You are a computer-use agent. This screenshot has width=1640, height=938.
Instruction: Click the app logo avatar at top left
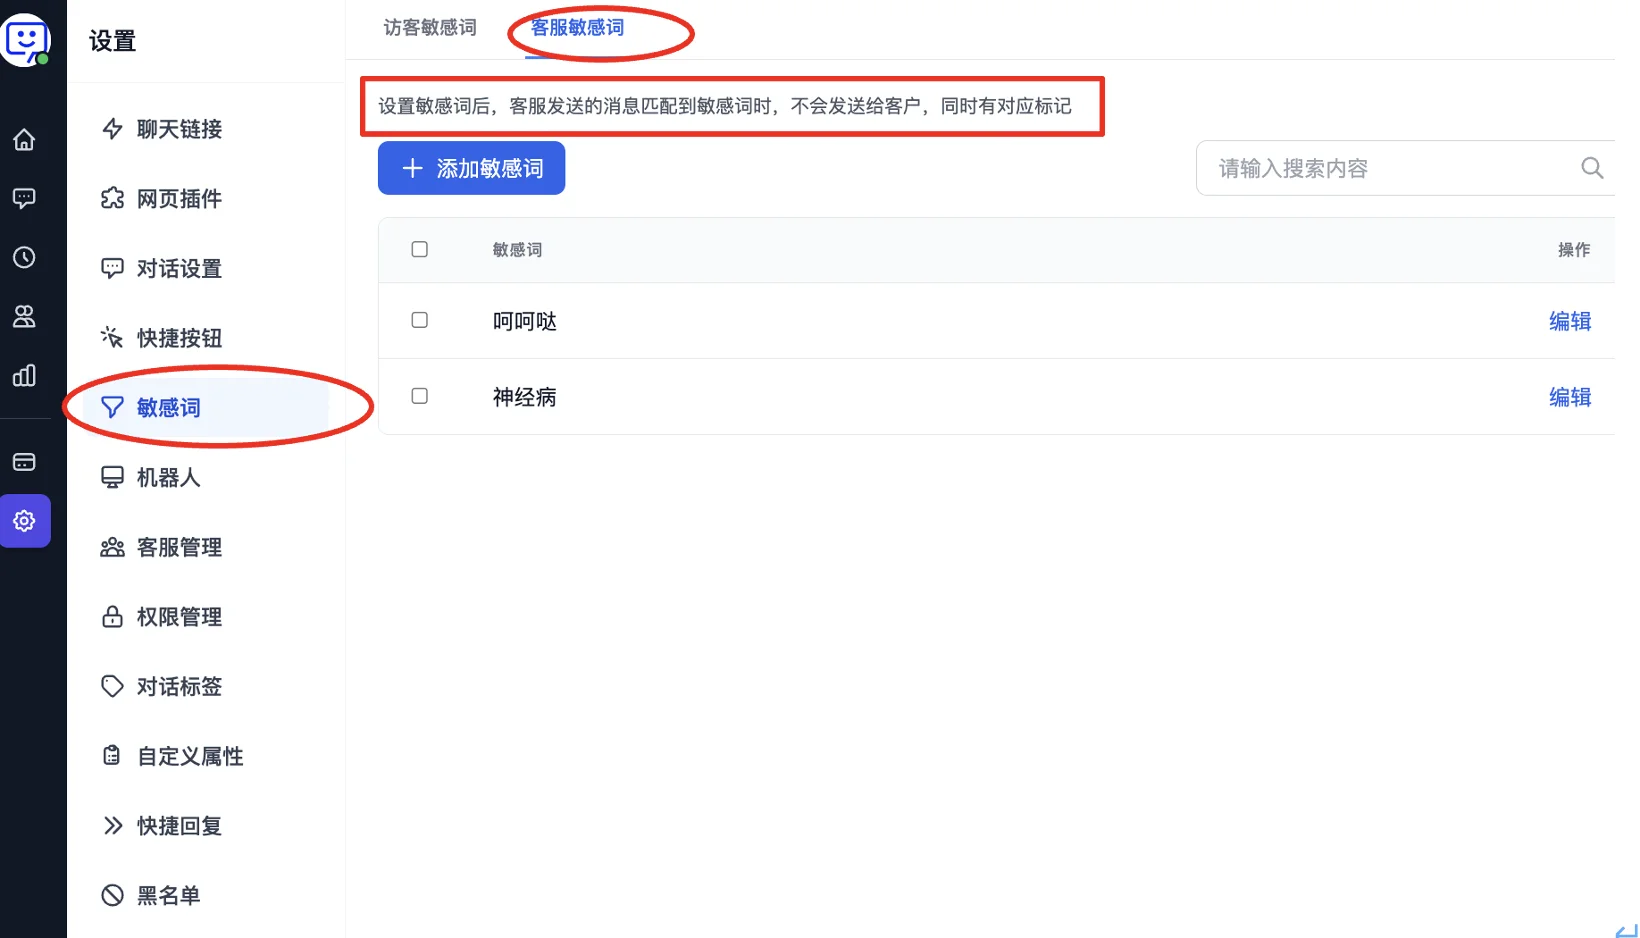coord(26,40)
